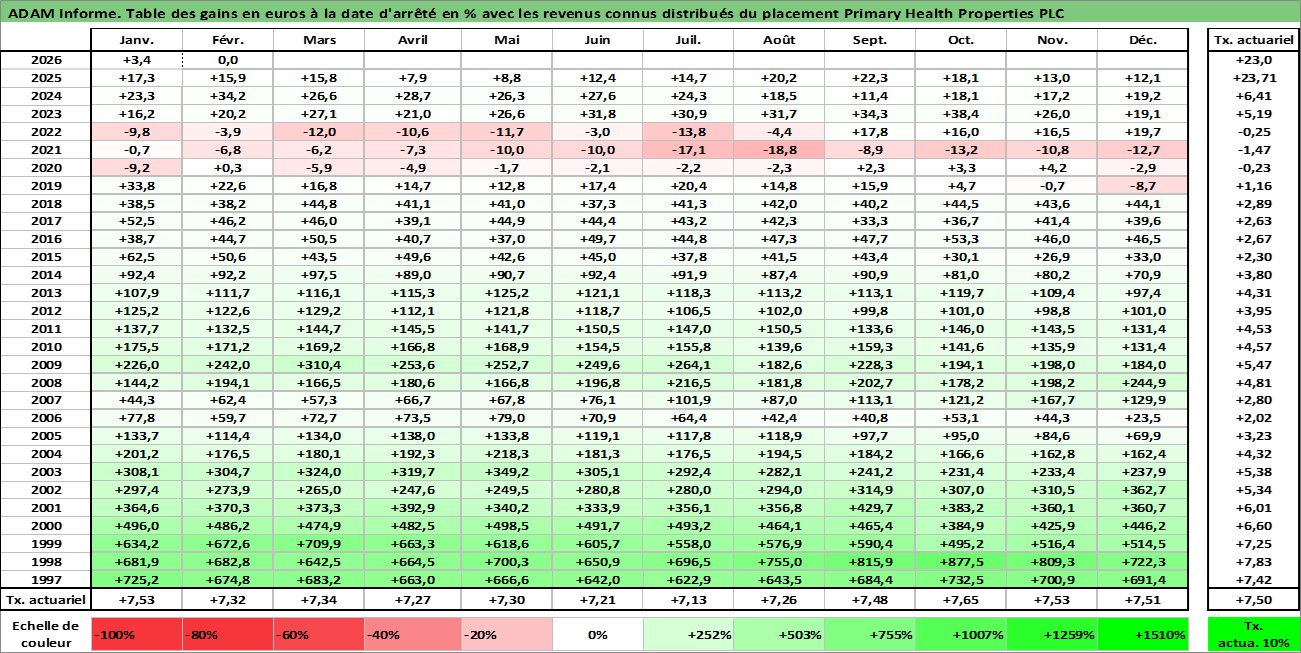Click the -1,47 actuarial rate for 2021

1253,149
